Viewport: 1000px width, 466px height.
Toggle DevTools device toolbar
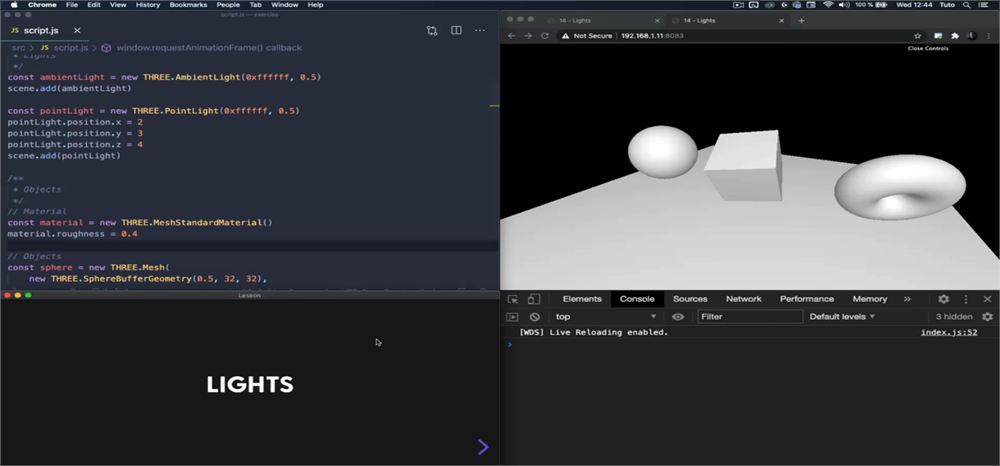(534, 299)
